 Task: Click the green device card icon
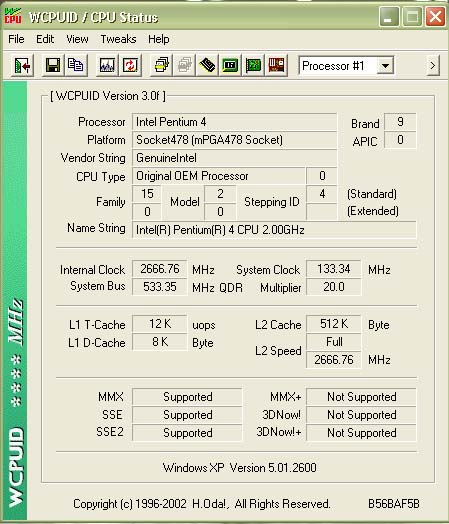(x=253, y=65)
